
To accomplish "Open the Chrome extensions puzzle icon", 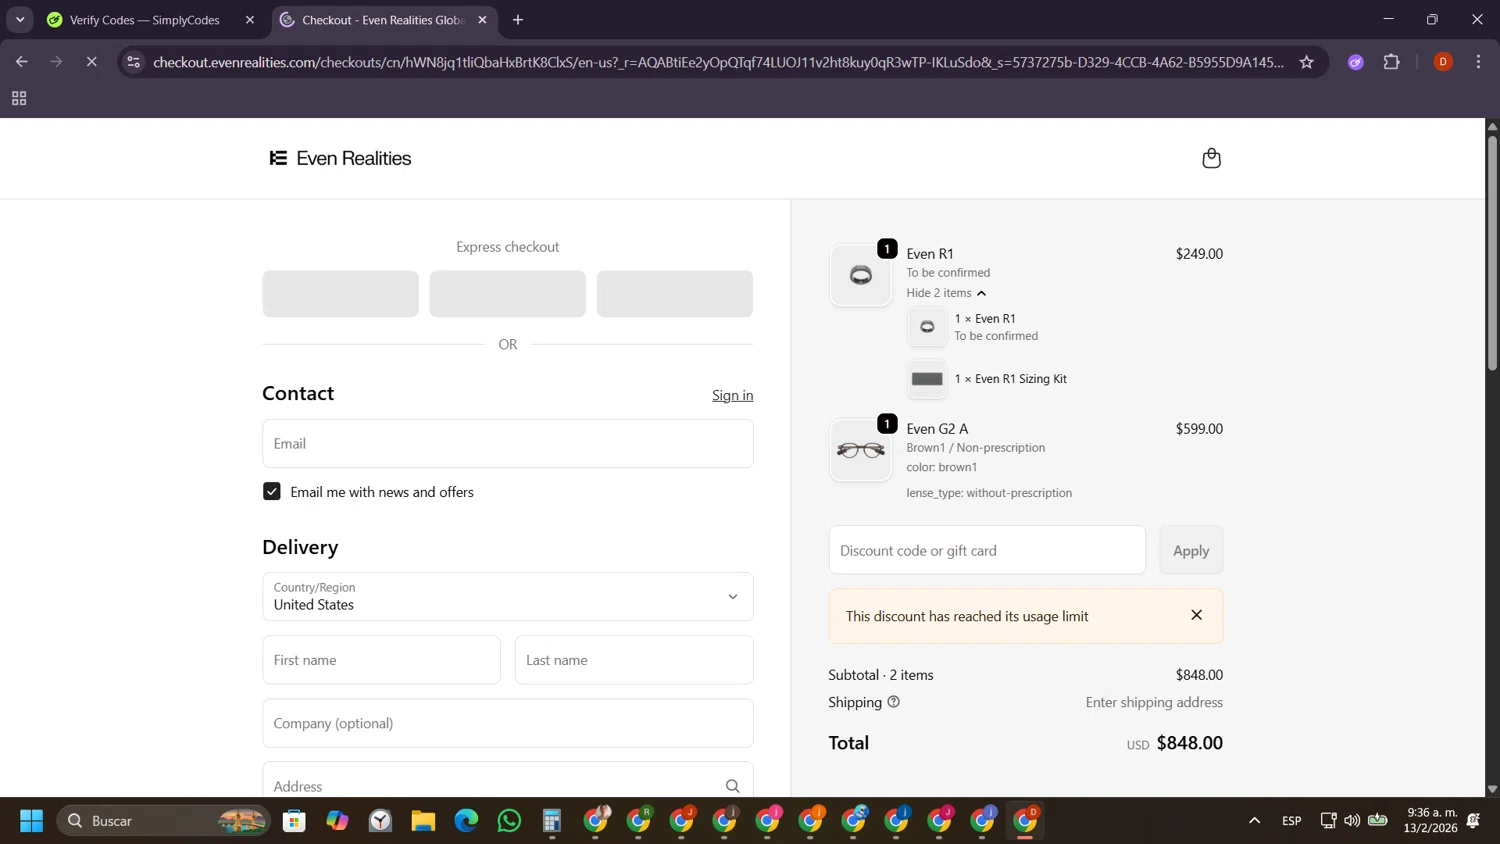I will [x=1391, y=62].
